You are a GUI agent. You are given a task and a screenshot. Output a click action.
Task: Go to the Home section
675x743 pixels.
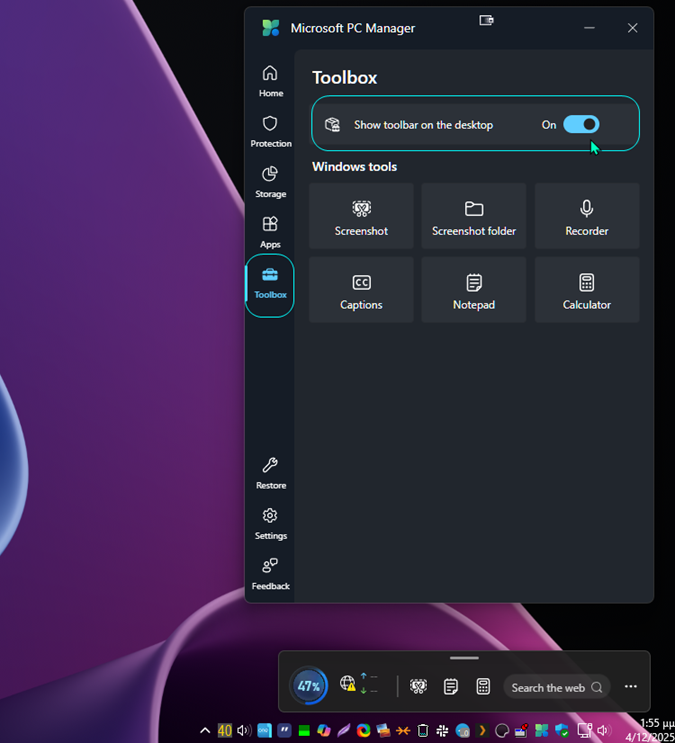coord(270,81)
